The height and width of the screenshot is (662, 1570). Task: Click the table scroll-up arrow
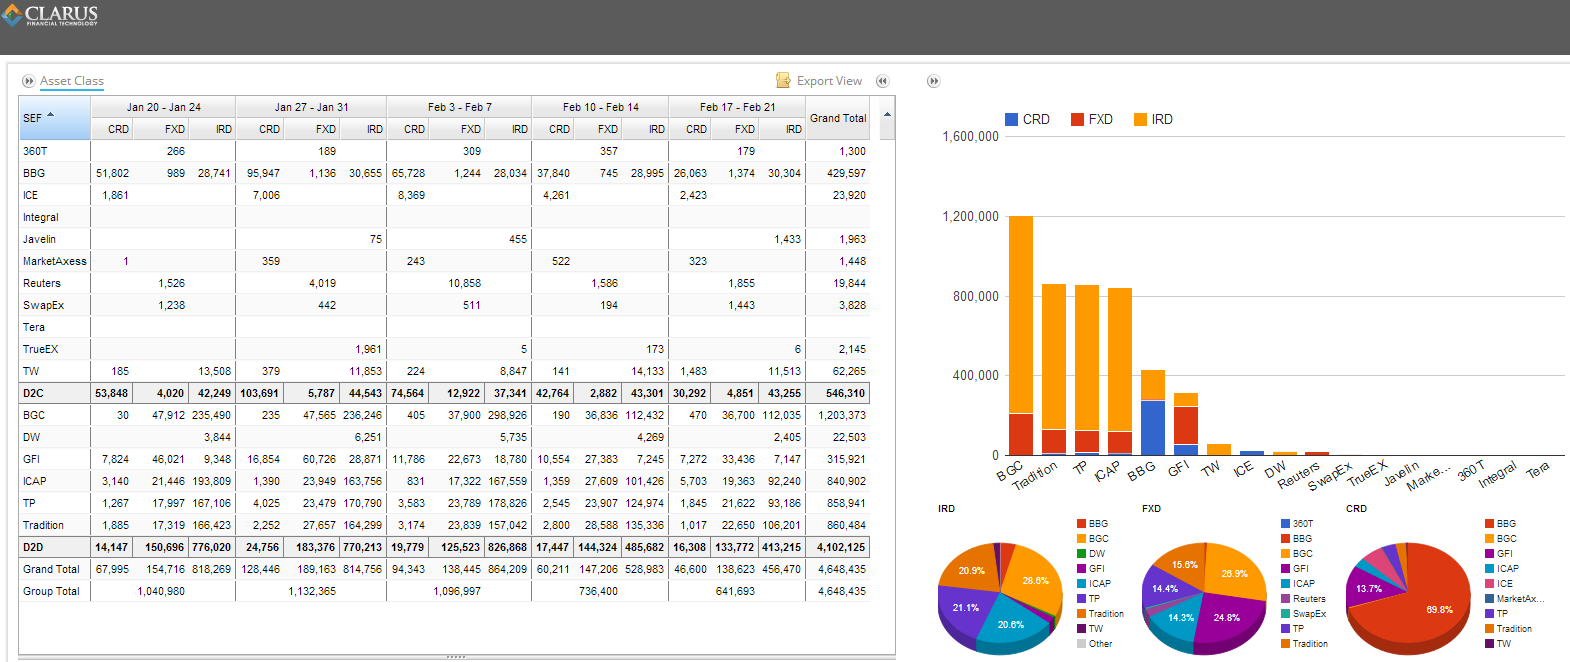click(886, 114)
